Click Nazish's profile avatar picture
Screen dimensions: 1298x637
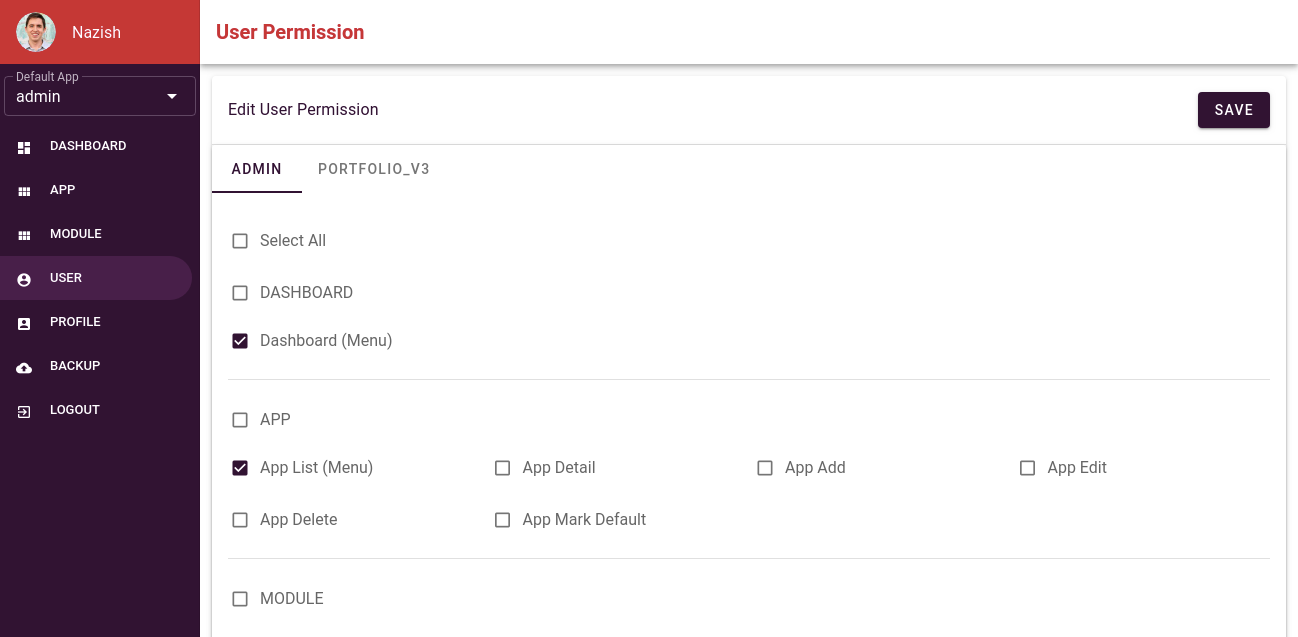36,31
